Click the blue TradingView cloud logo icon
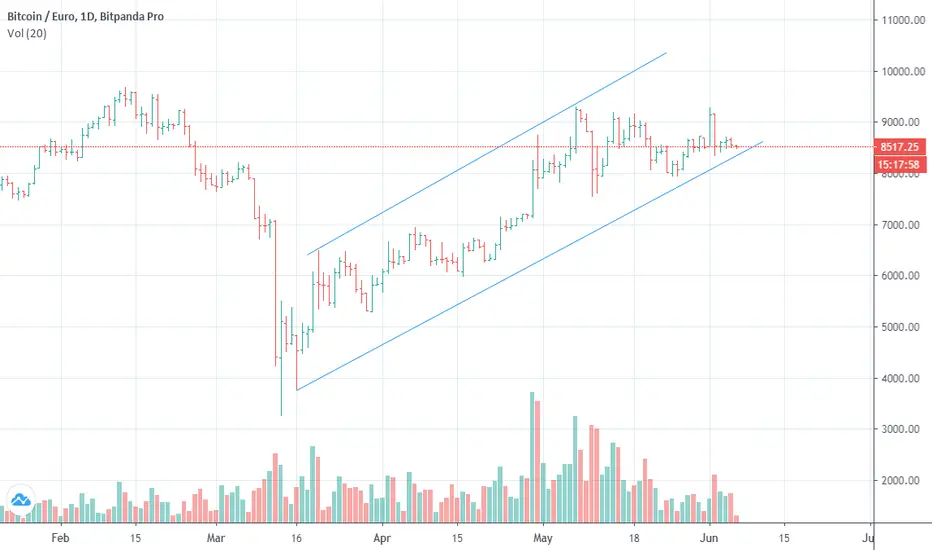 coord(20,500)
